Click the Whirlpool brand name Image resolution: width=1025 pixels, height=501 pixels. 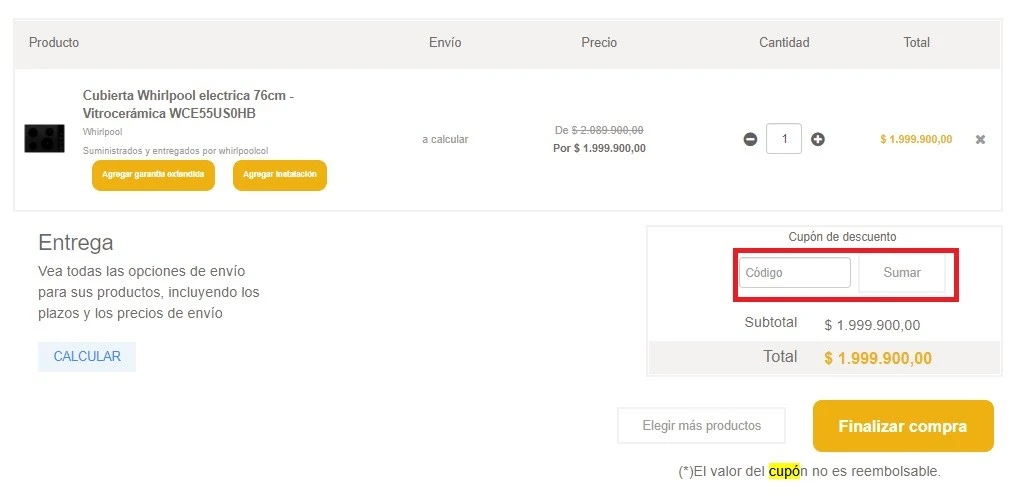[102, 132]
